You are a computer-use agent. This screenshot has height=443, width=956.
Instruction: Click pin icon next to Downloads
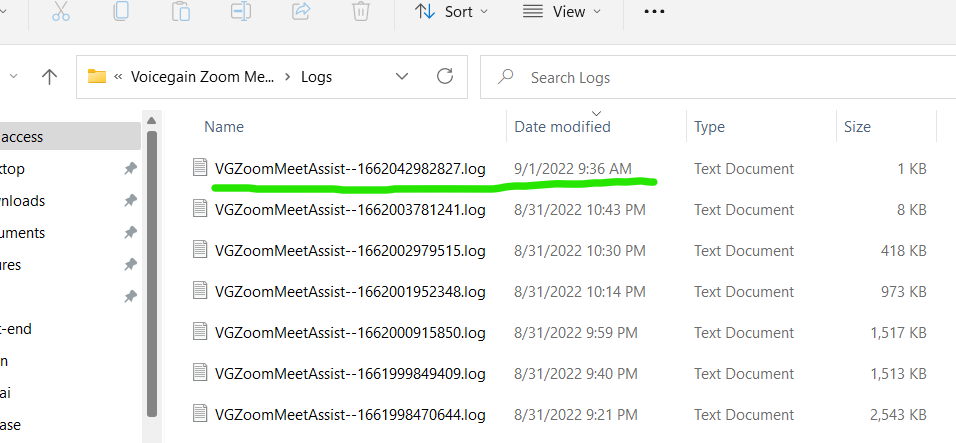click(130, 200)
